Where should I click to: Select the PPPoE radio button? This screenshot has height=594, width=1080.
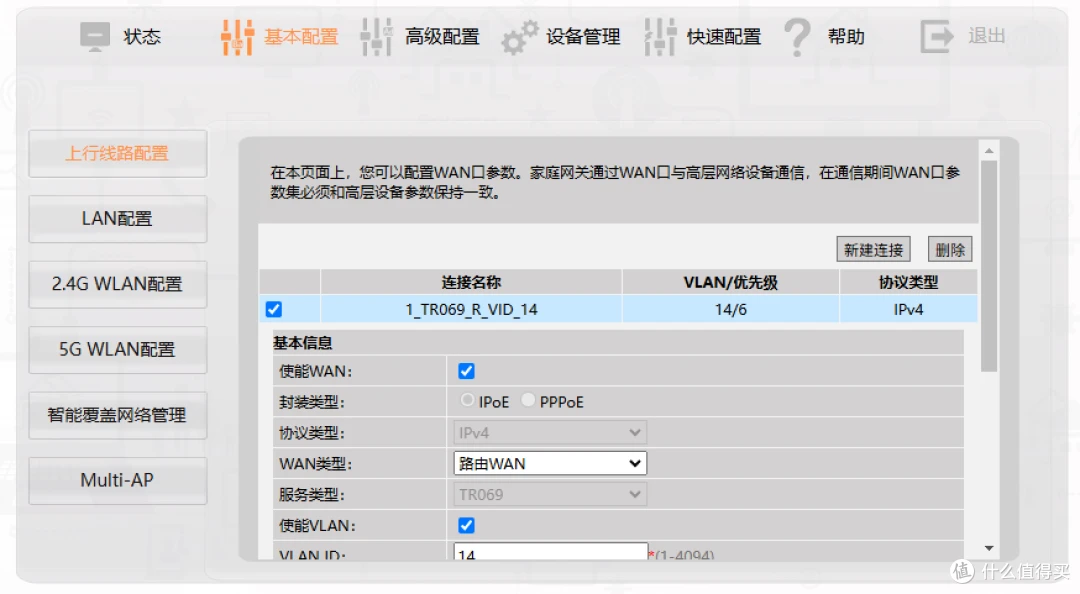tap(528, 400)
